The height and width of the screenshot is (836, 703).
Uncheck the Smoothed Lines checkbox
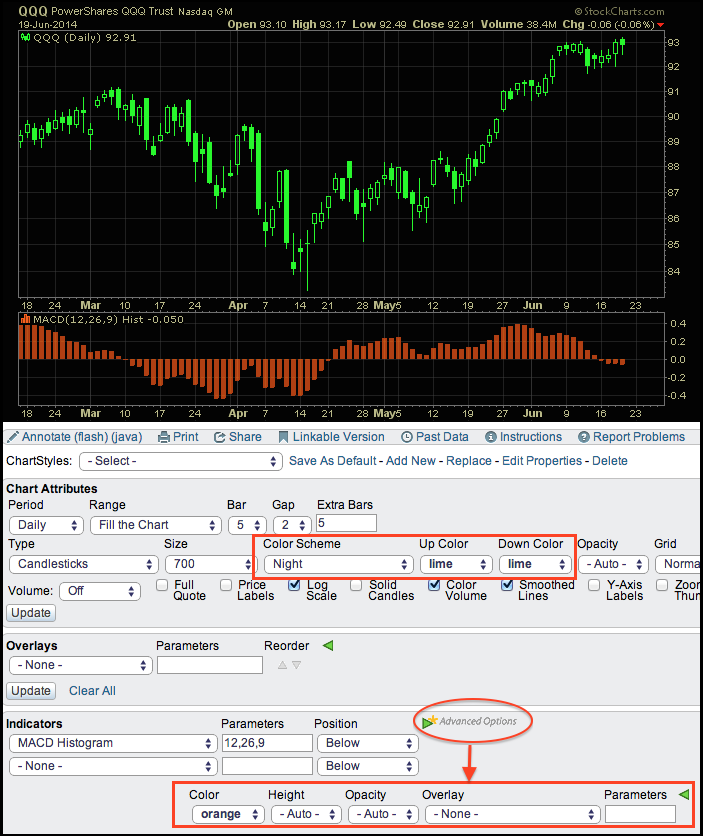pyautogui.click(x=507, y=585)
